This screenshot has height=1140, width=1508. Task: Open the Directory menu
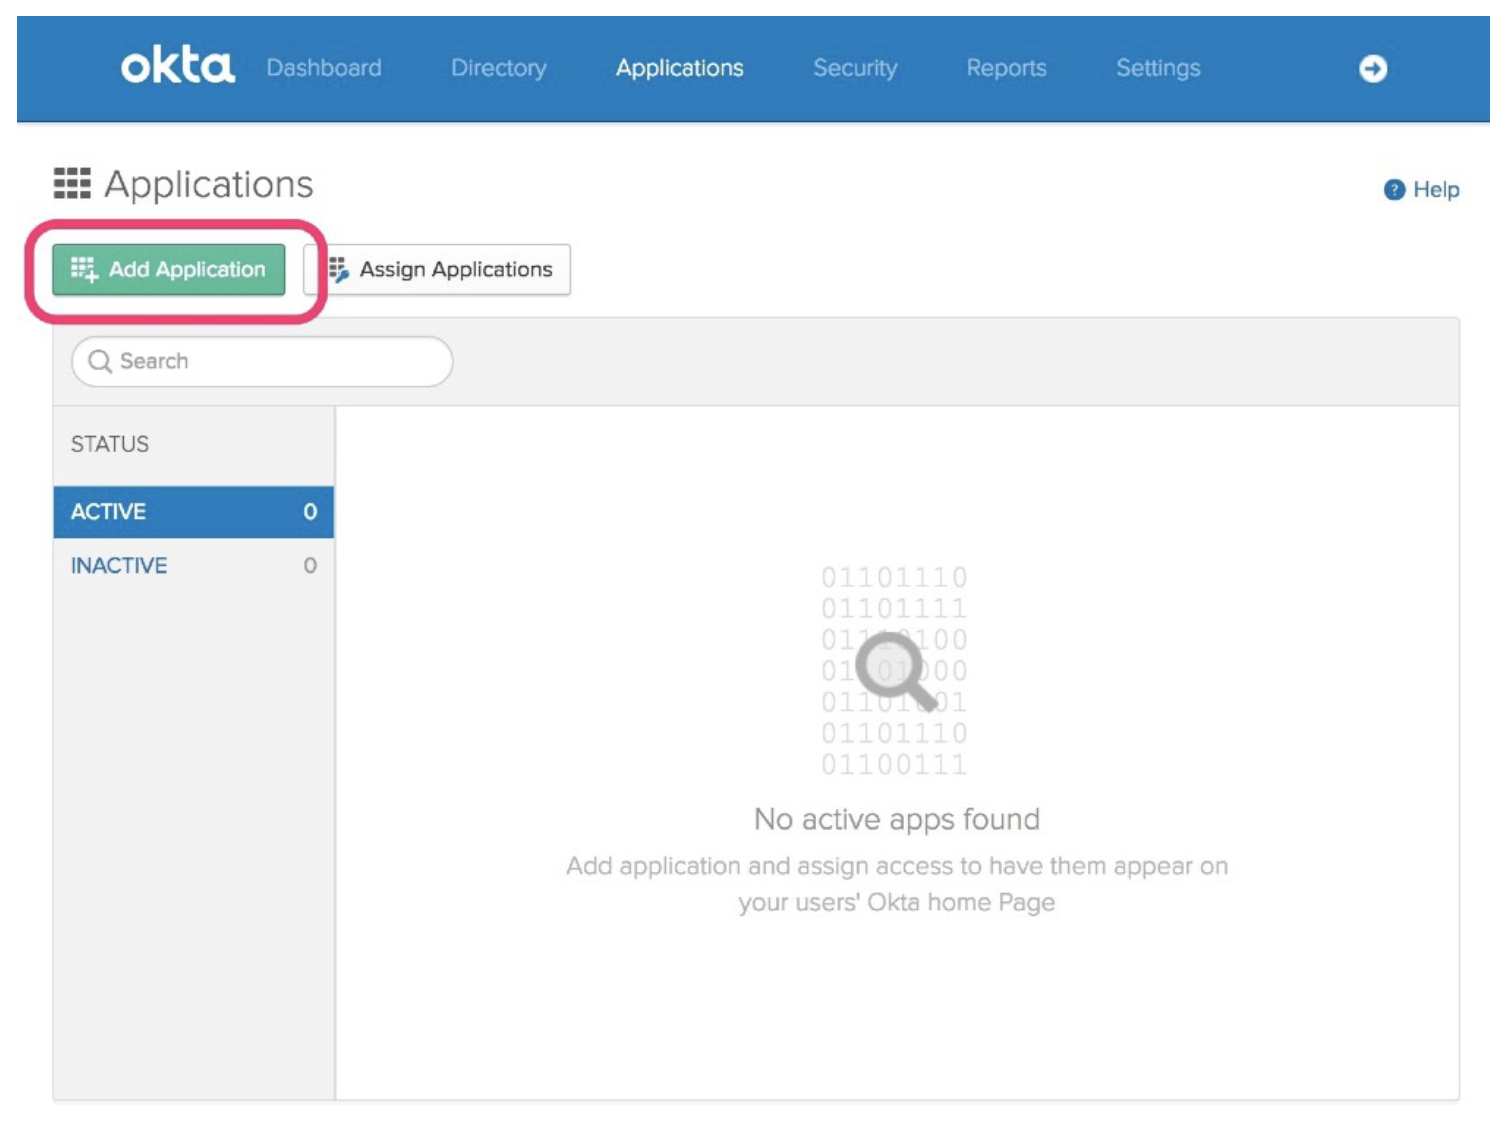pyautogui.click(x=499, y=68)
